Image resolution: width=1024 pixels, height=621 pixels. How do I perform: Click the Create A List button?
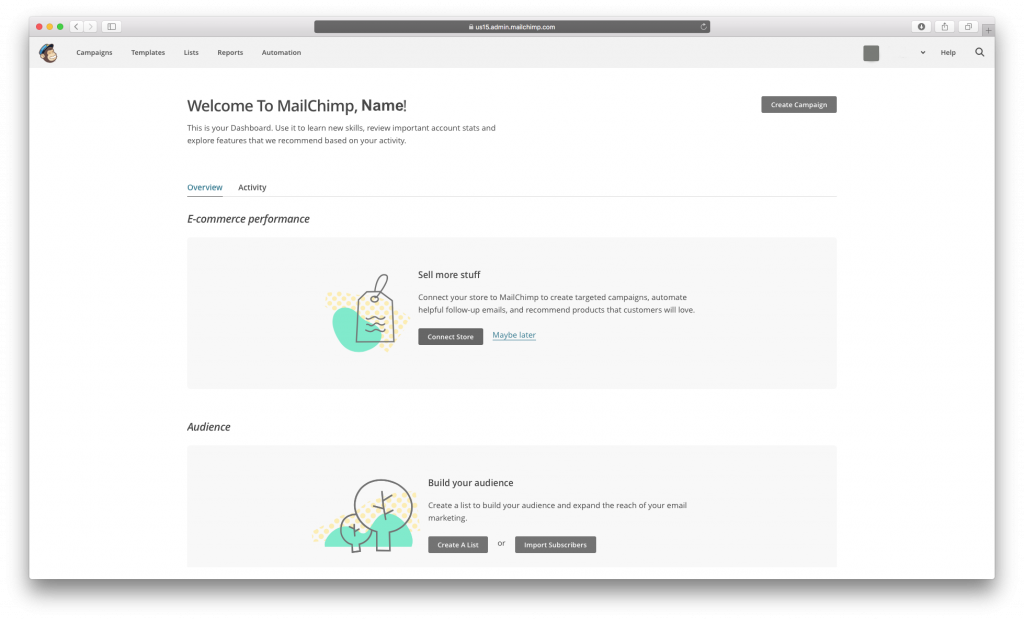click(458, 545)
